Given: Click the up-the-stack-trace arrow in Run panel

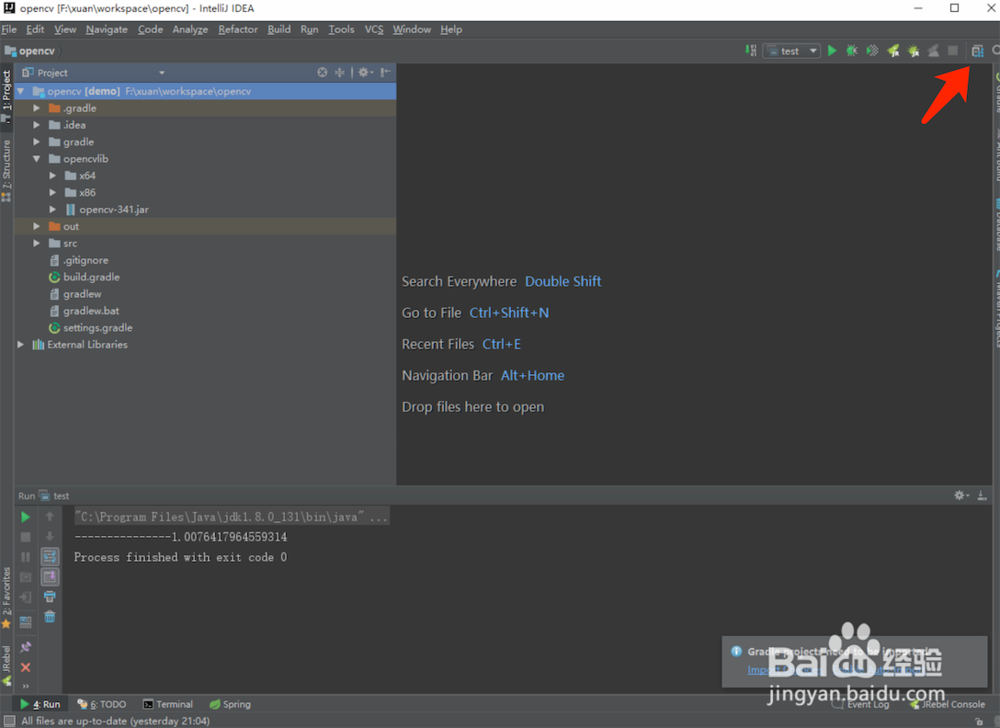Looking at the screenshot, I should [50, 516].
